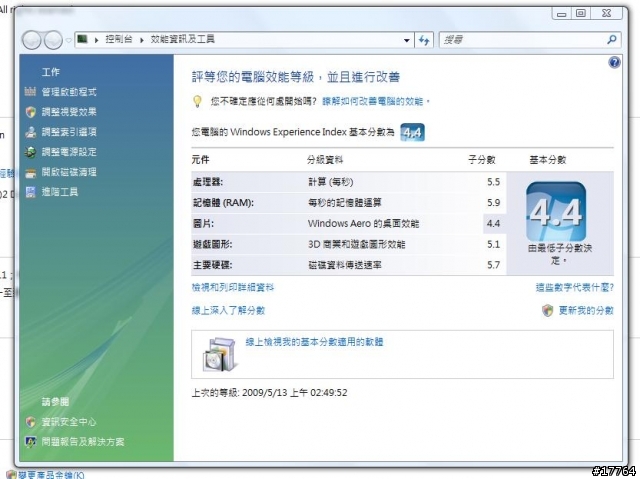The width and height of the screenshot is (640, 479).
Task: Click the 子分數 column header
Action: point(482,160)
